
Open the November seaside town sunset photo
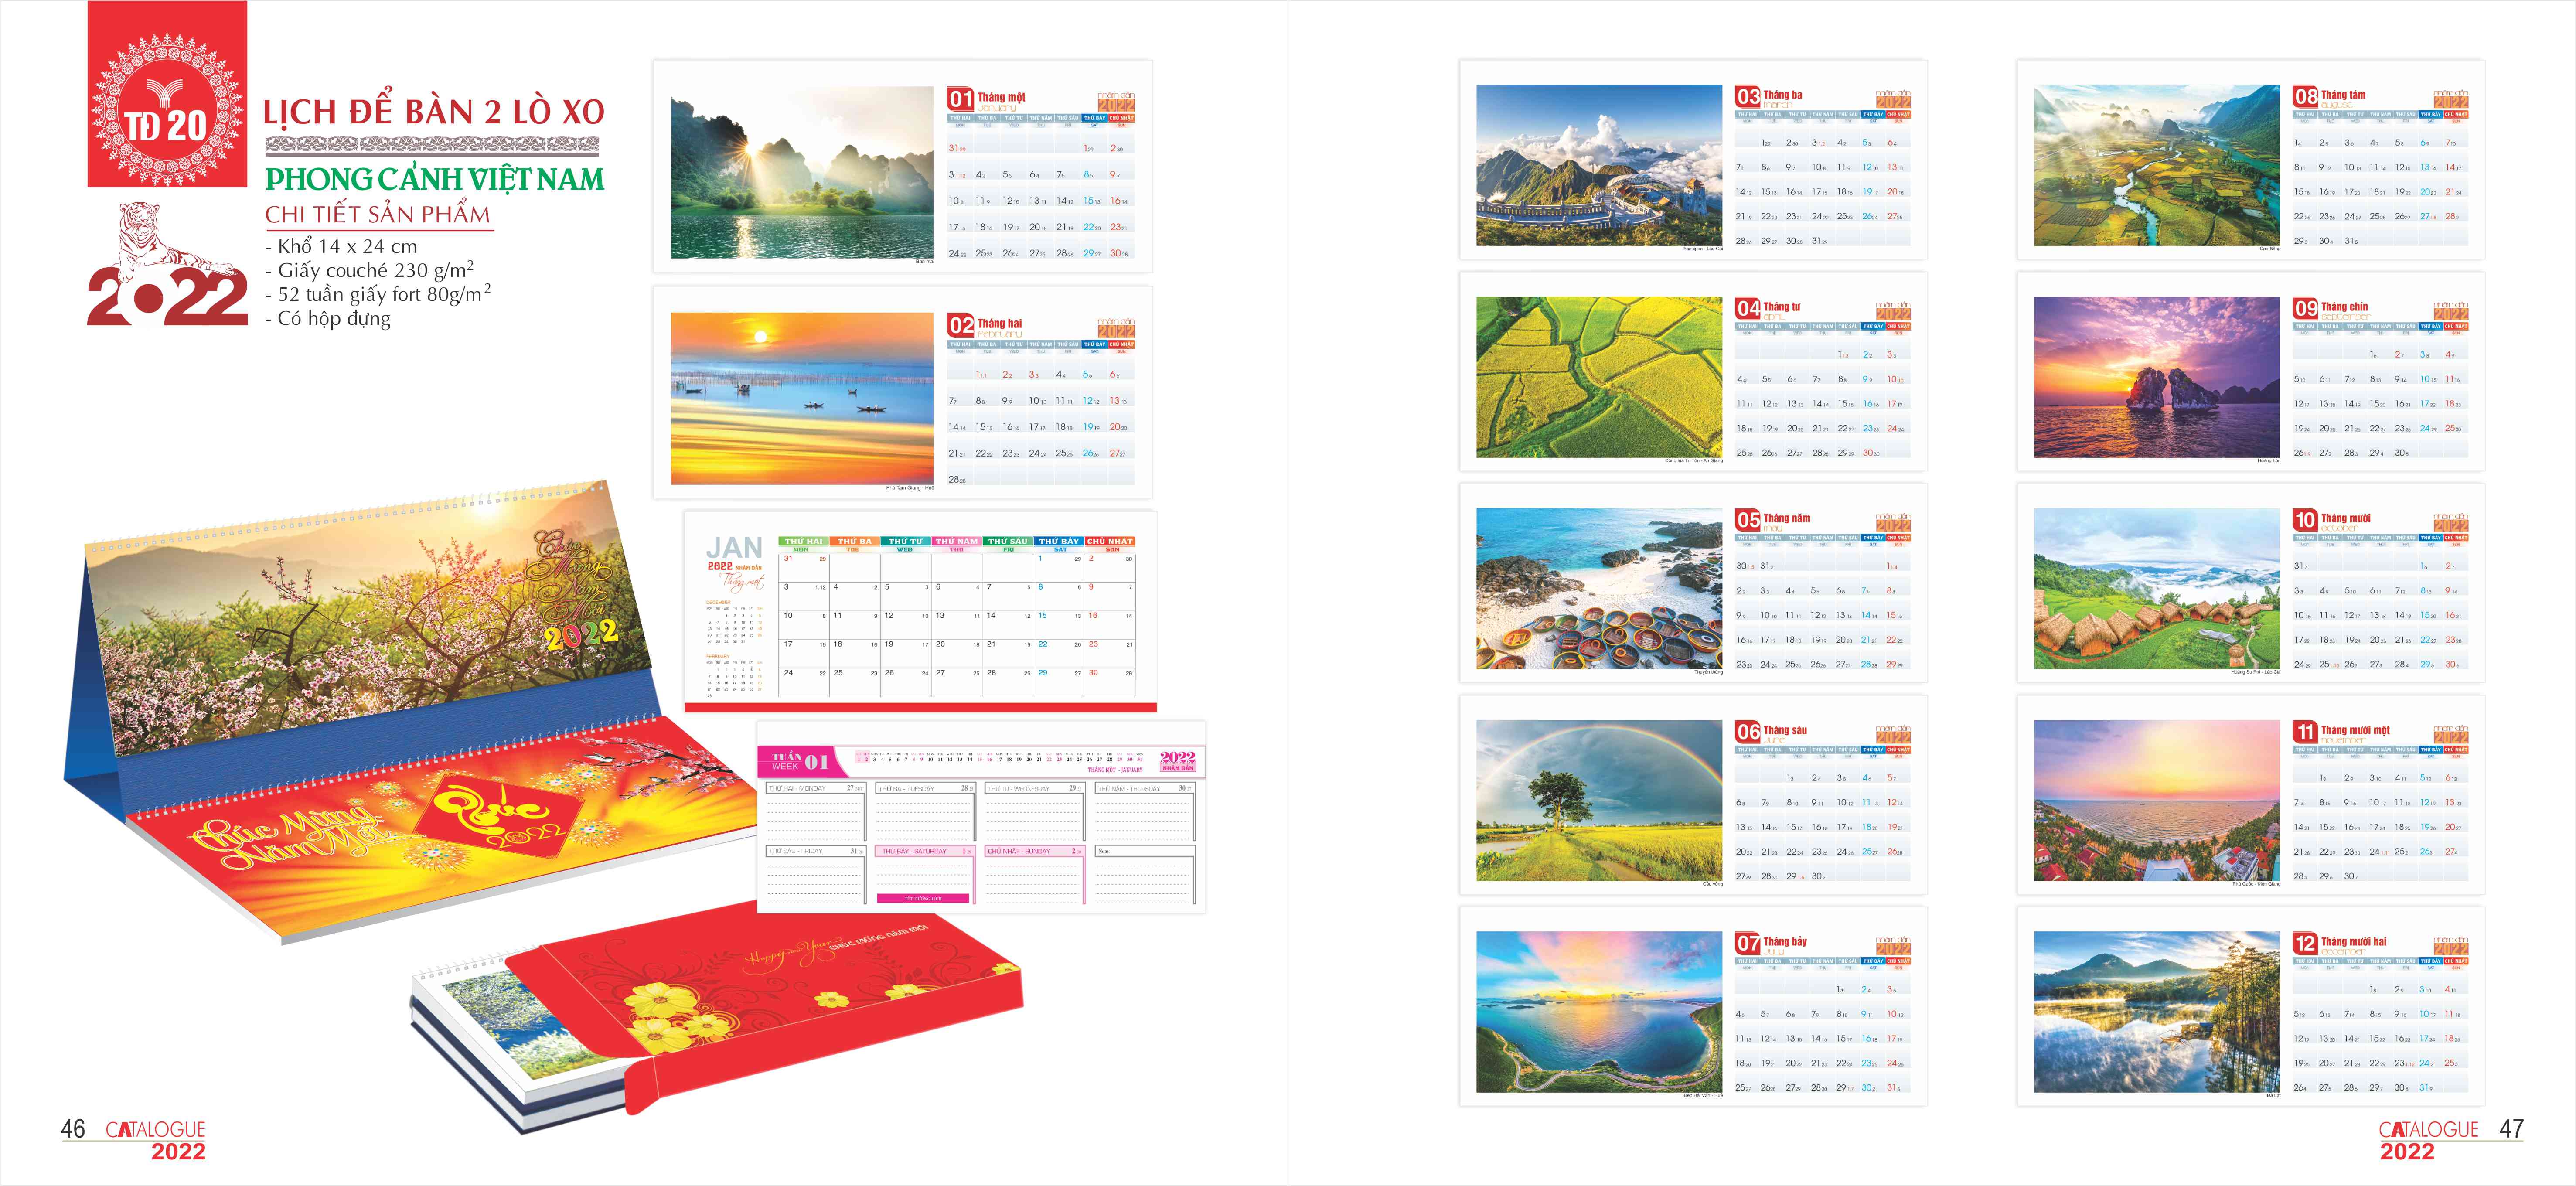[x=2157, y=801]
